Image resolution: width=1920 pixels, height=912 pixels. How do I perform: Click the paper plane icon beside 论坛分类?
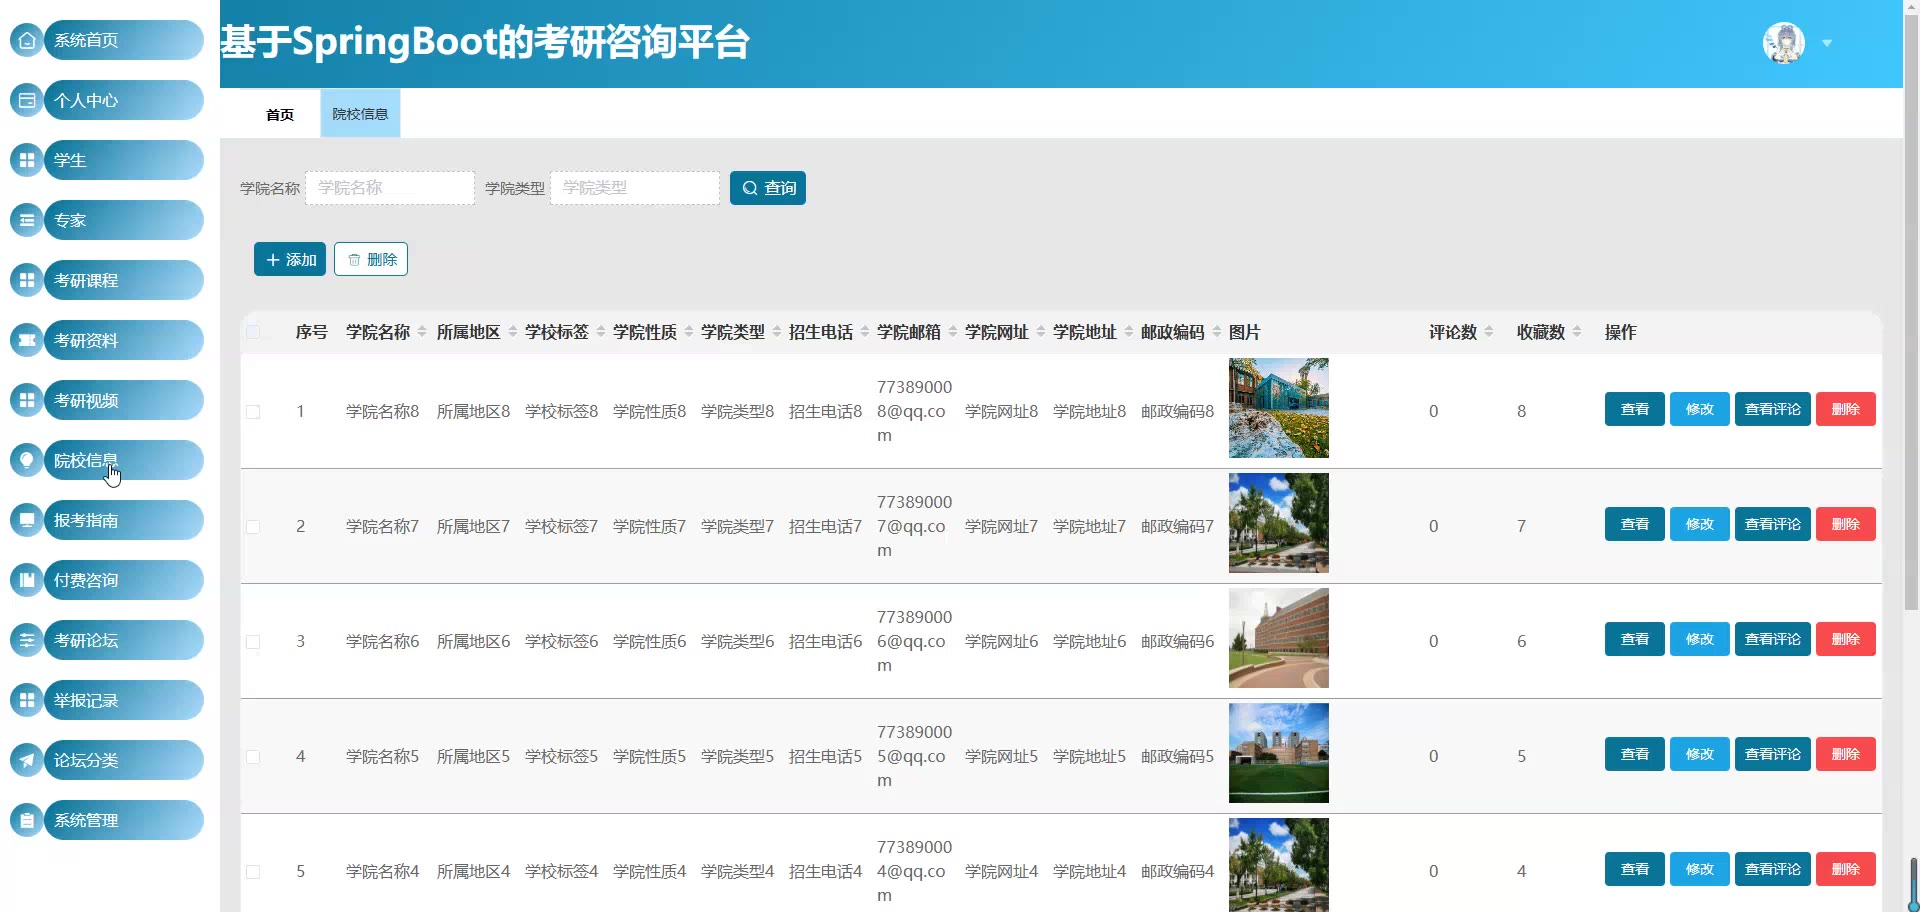tap(27, 760)
